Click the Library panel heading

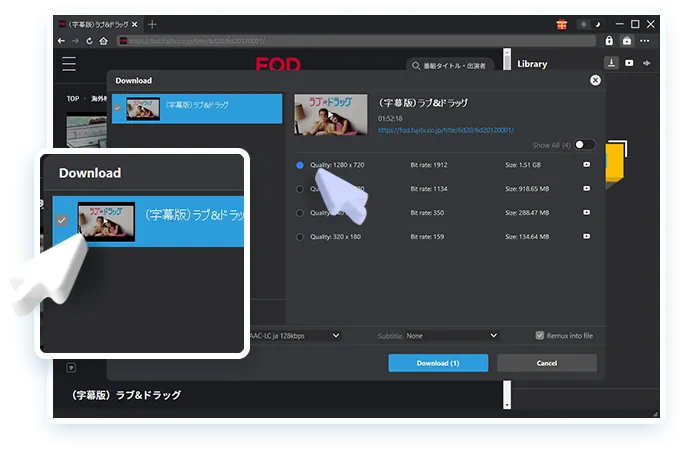(532, 64)
